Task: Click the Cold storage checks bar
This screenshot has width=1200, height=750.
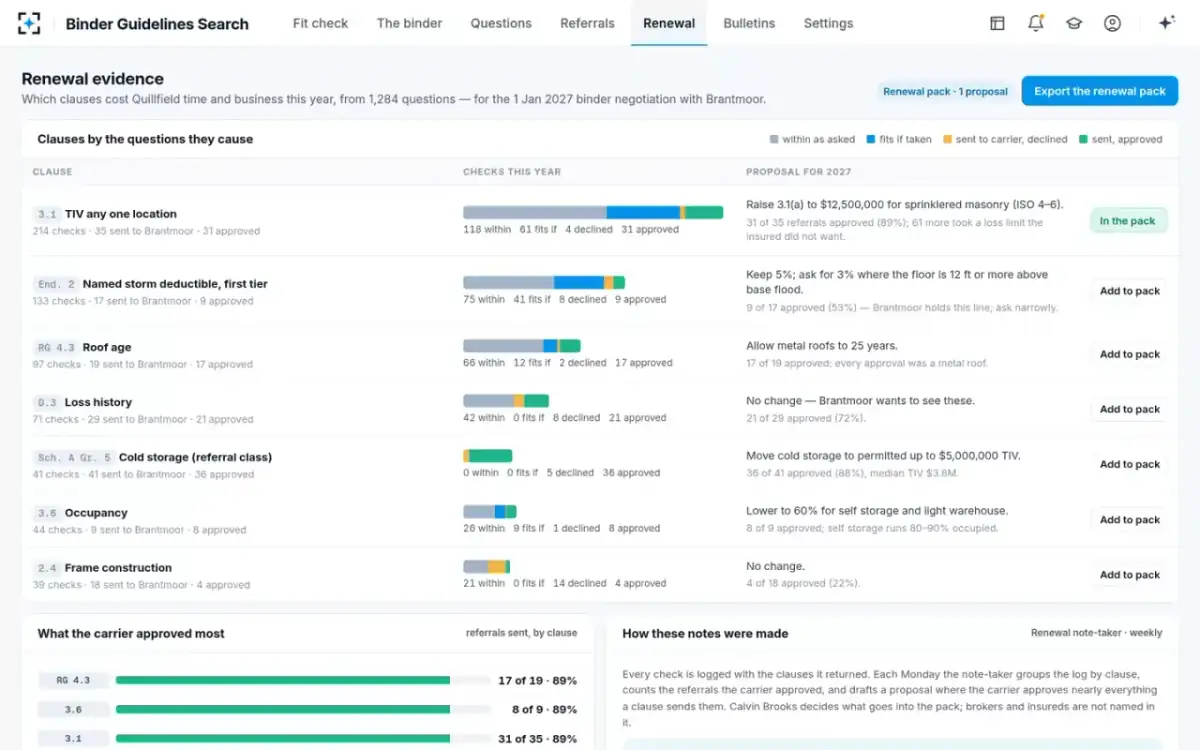Action: tap(488, 456)
